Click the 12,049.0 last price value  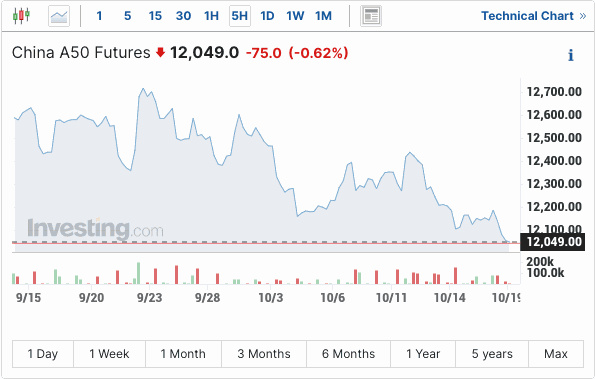[x=205, y=53]
